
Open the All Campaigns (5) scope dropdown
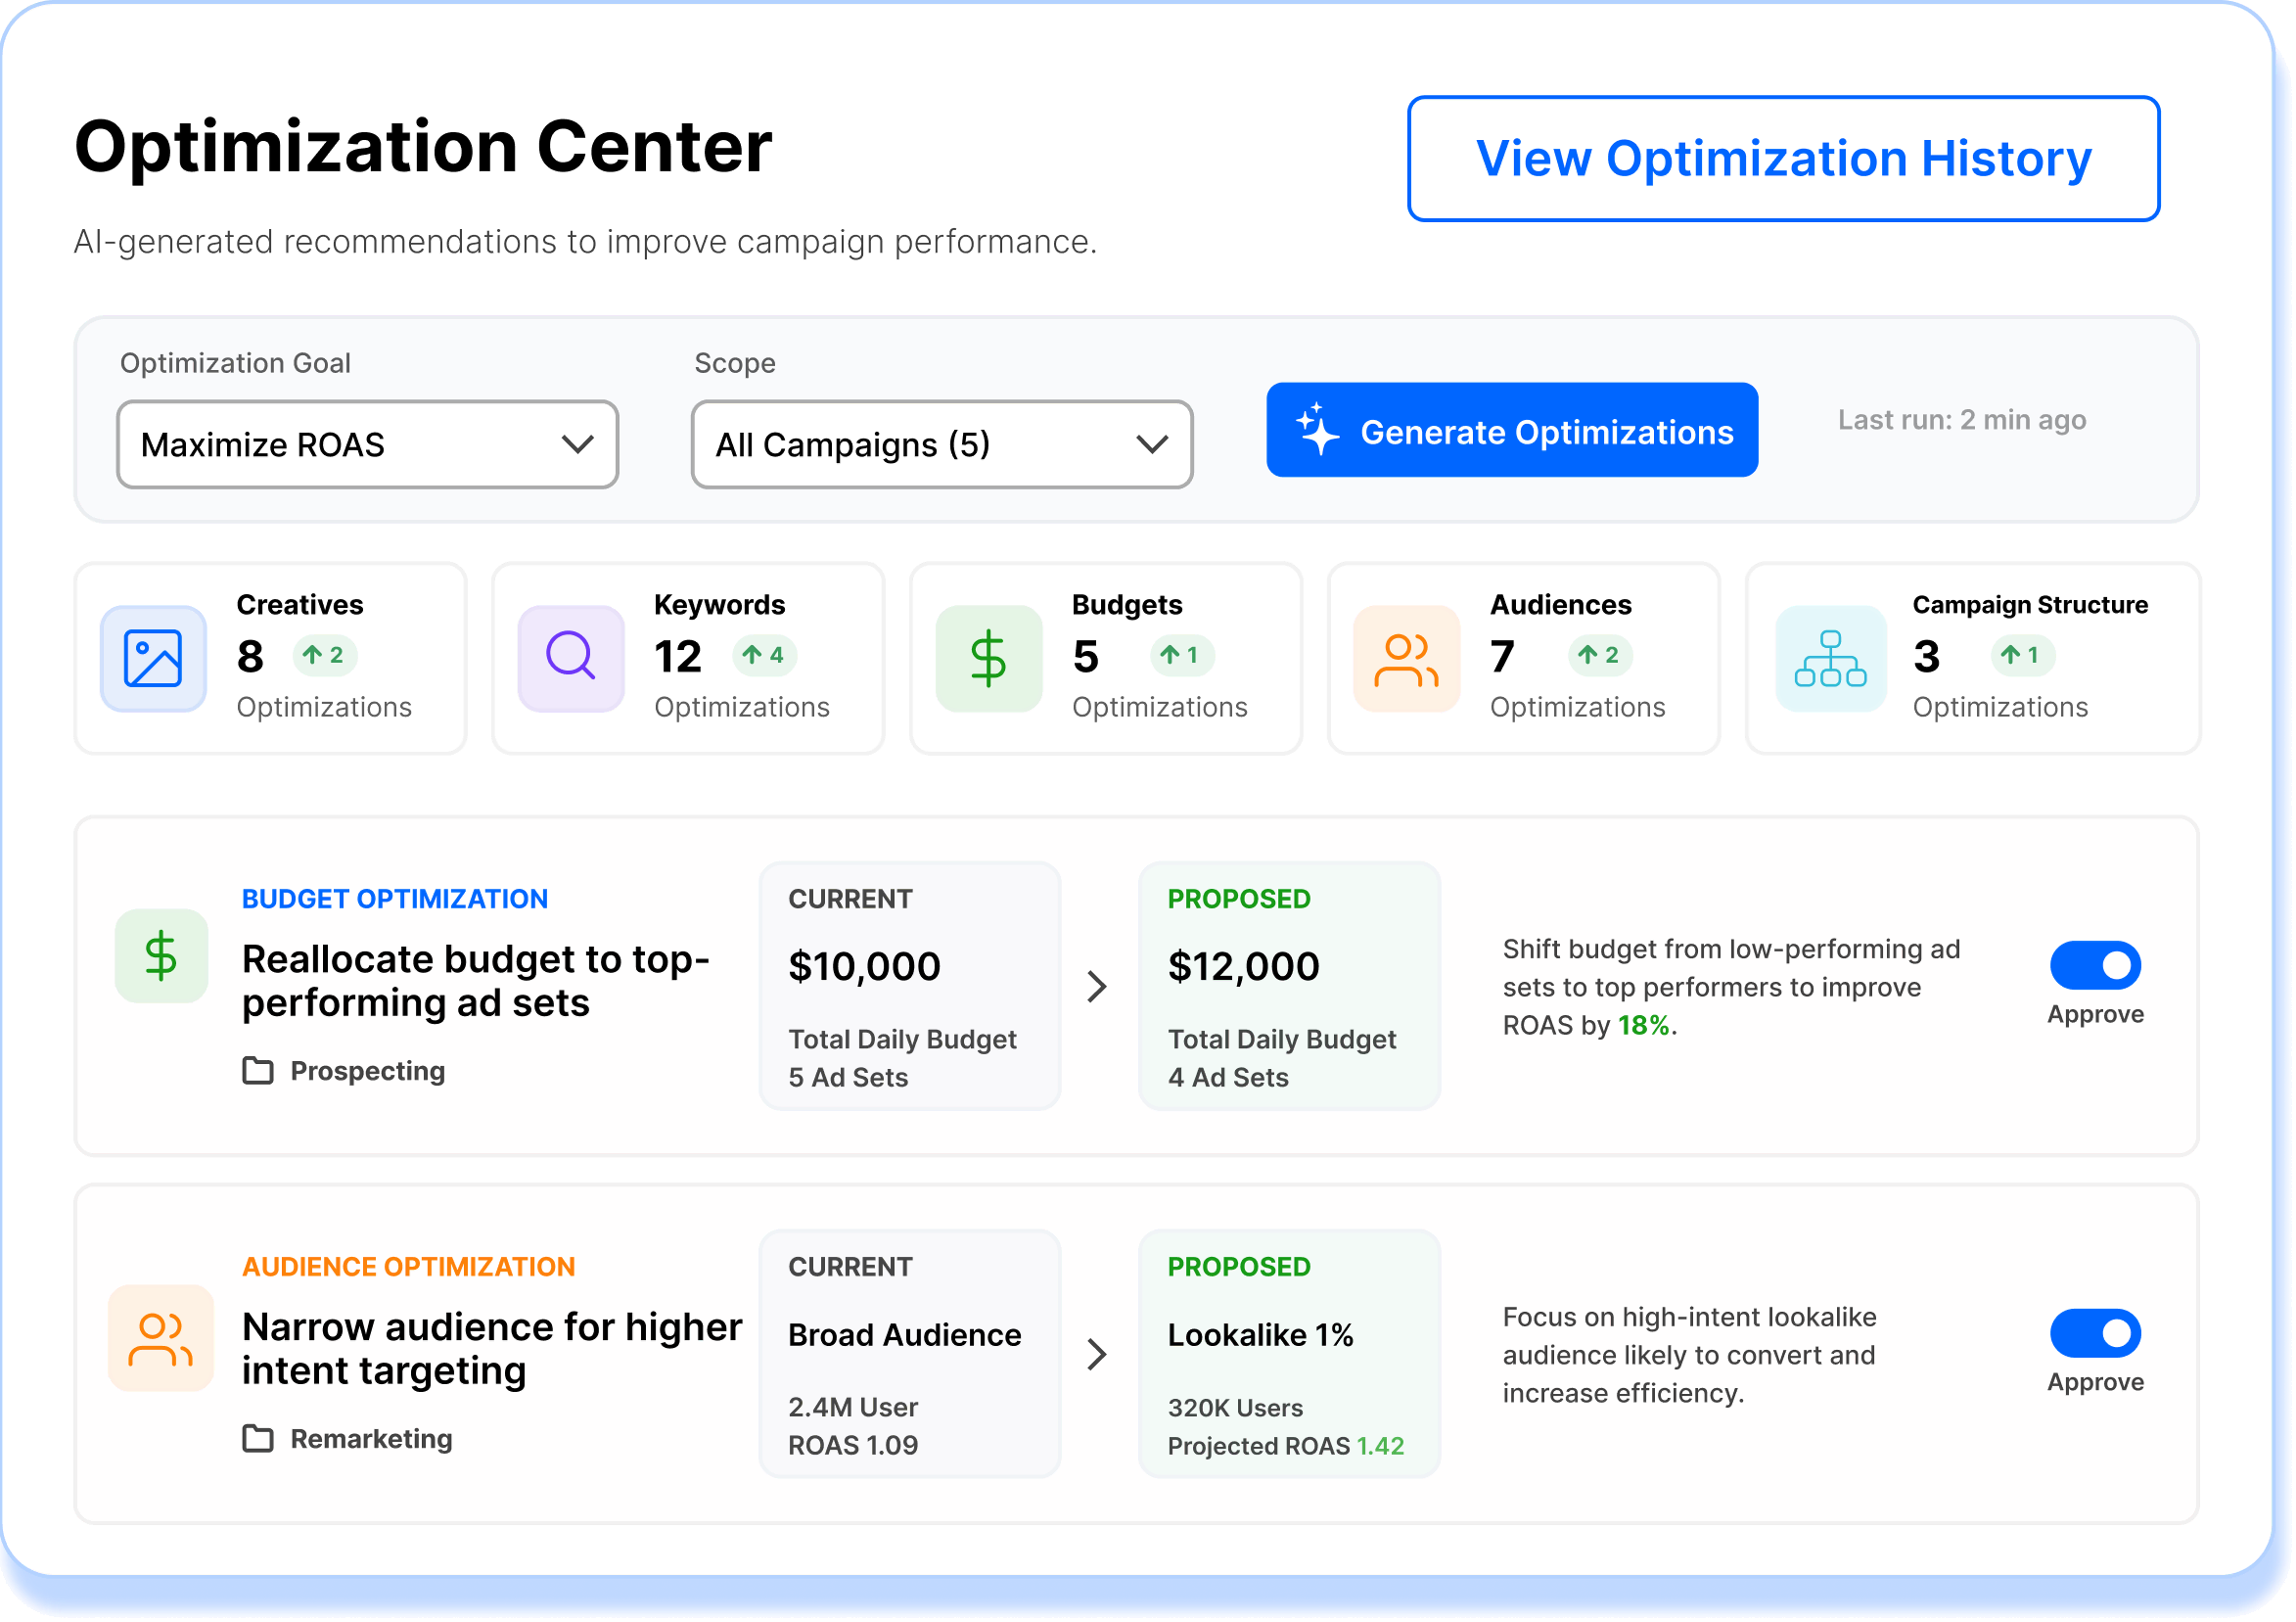click(x=942, y=445)
